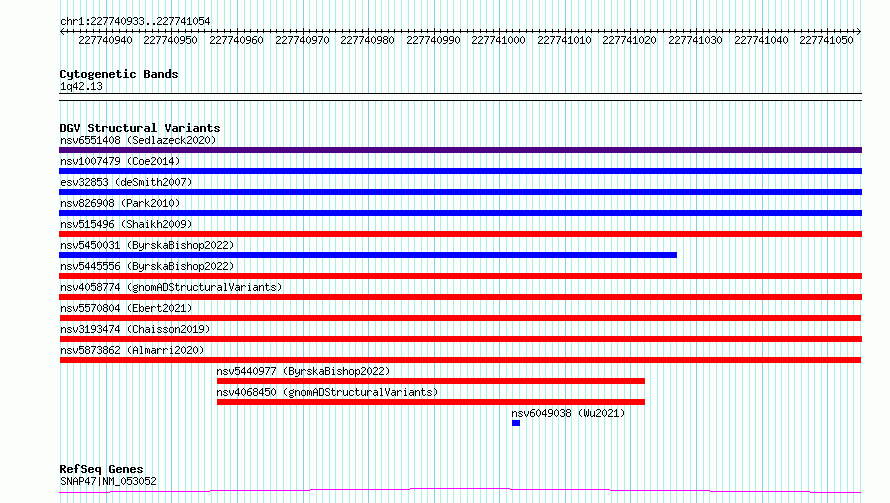
Task: Click ruler tick label 227740940
Action: coord(105,40)
